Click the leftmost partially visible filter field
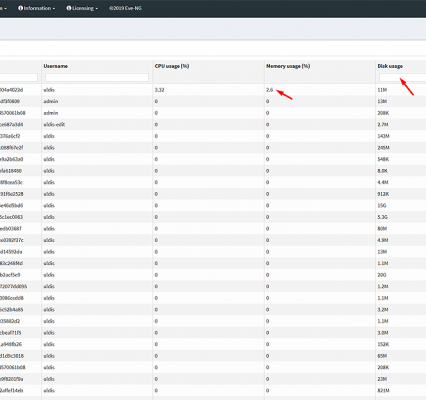The image size is (426, 400). (x=19, y=77)
